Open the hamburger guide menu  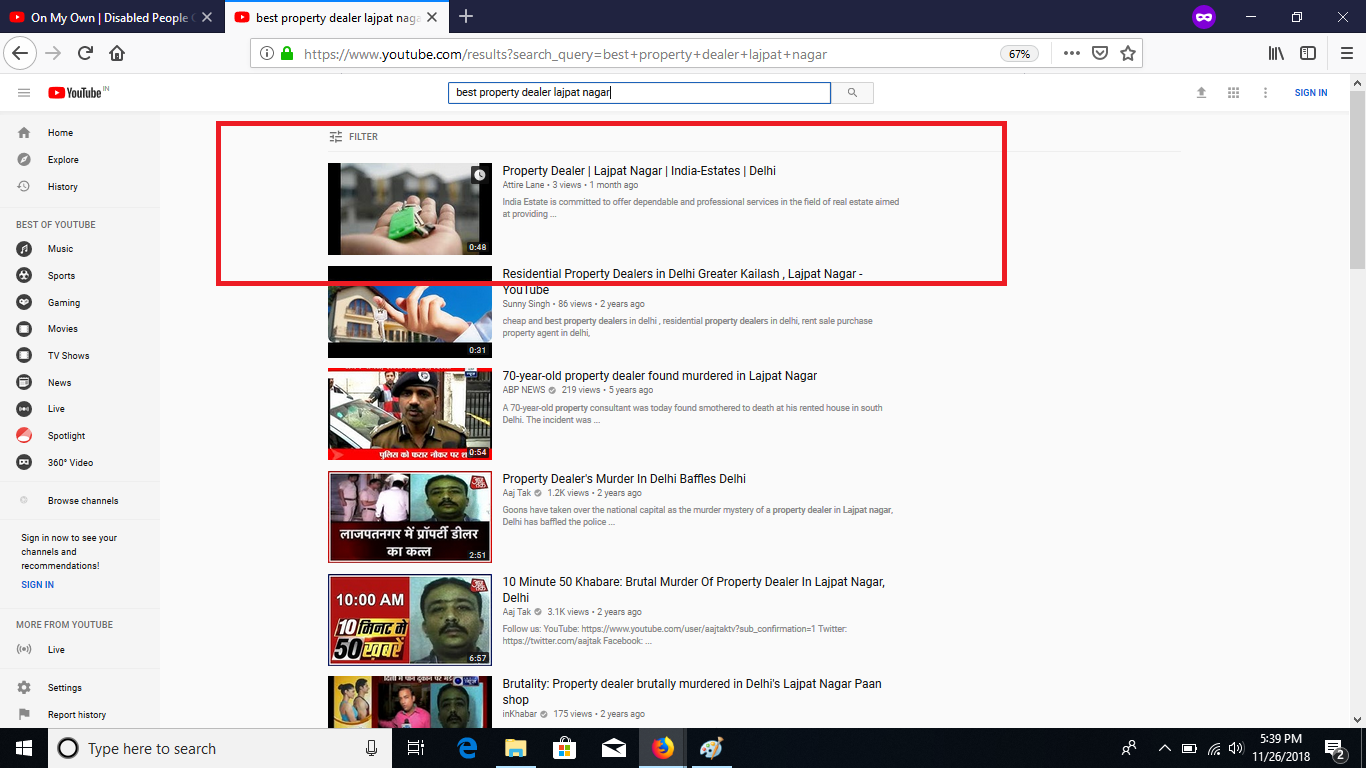[24, 93]
